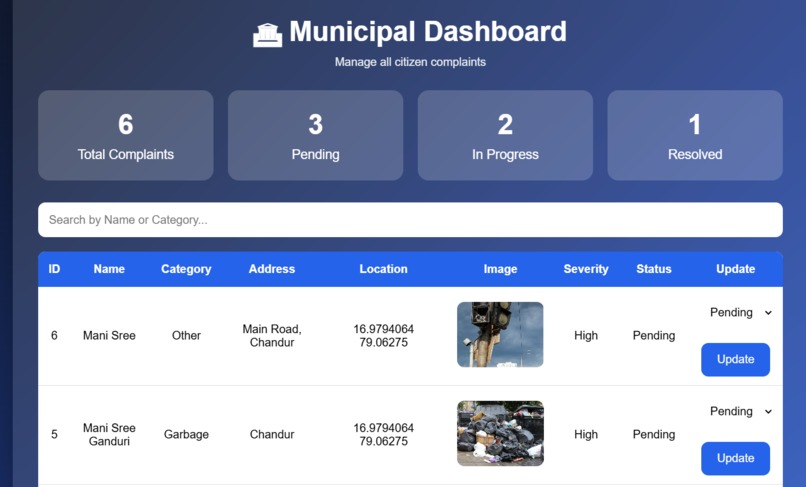Screen dimensions: 806x487
Task: Open the status dropdown for Mani Sree row 6
Action: click(740, 312)
